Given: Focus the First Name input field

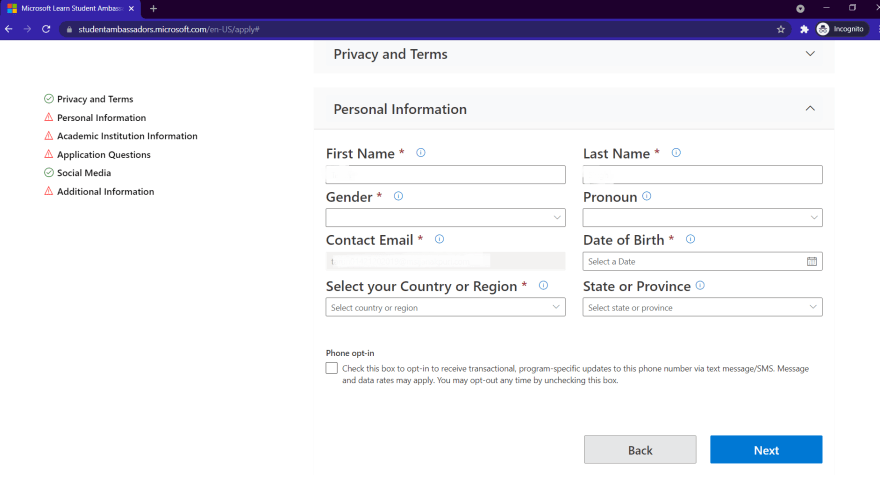Looking at the screenshot, I should 446,175.
